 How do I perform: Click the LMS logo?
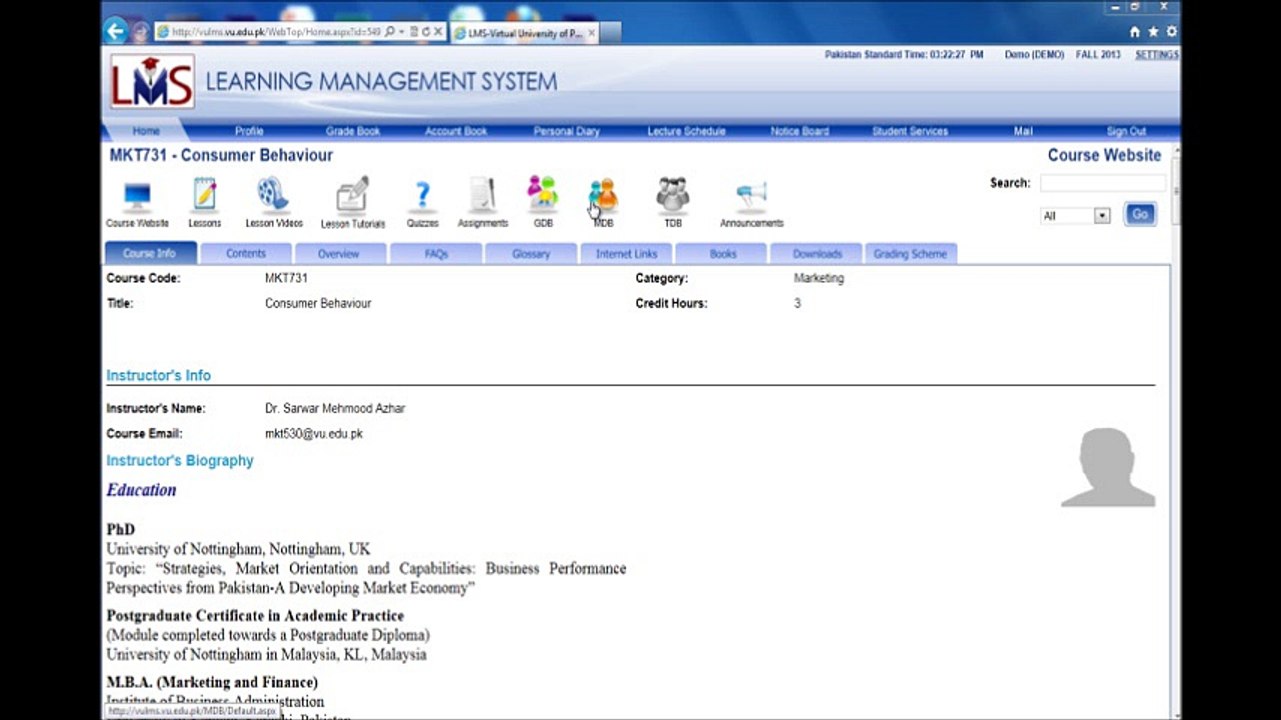point(152,82)
